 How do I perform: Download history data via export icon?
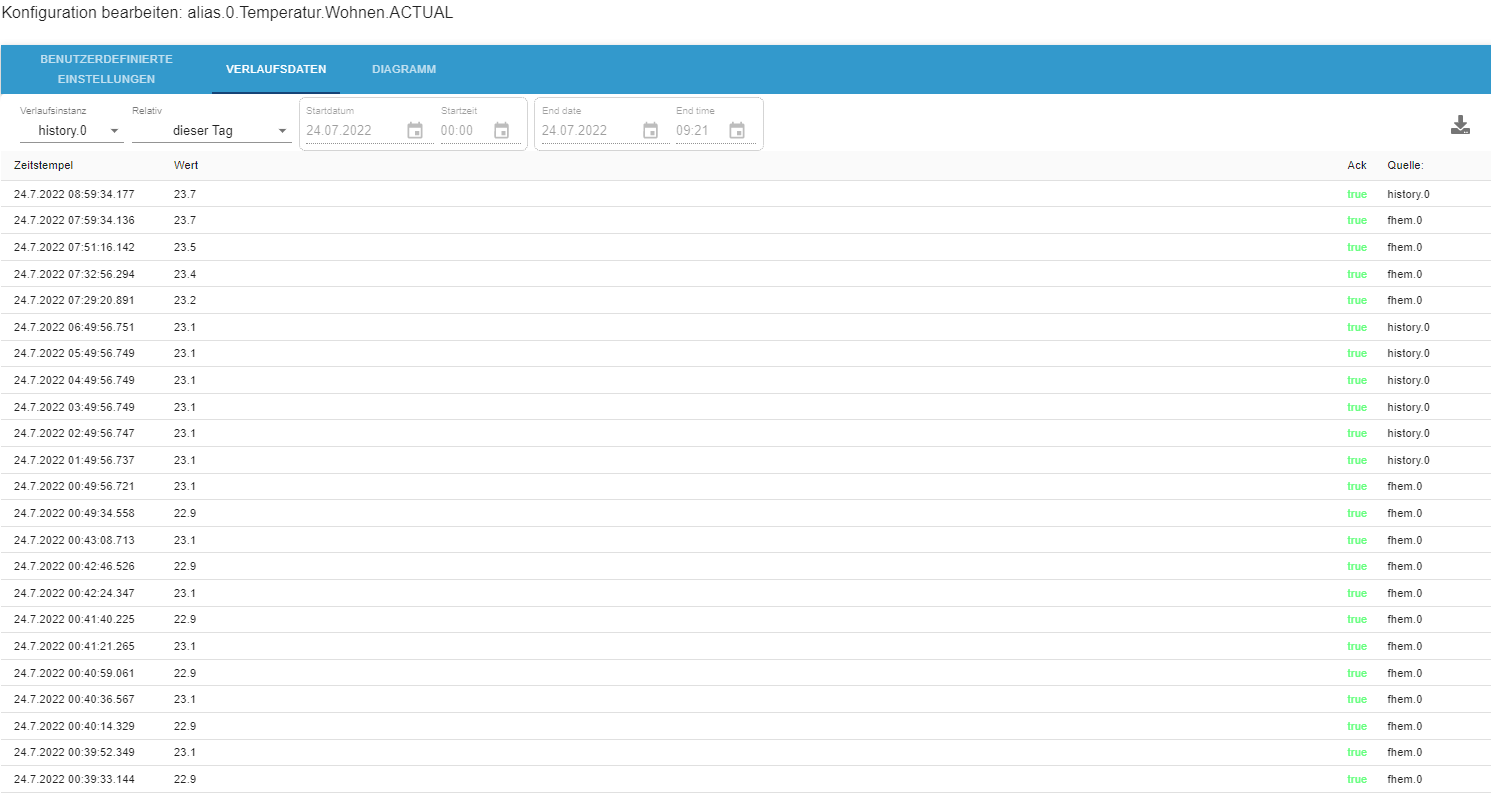pos(1460,125)
